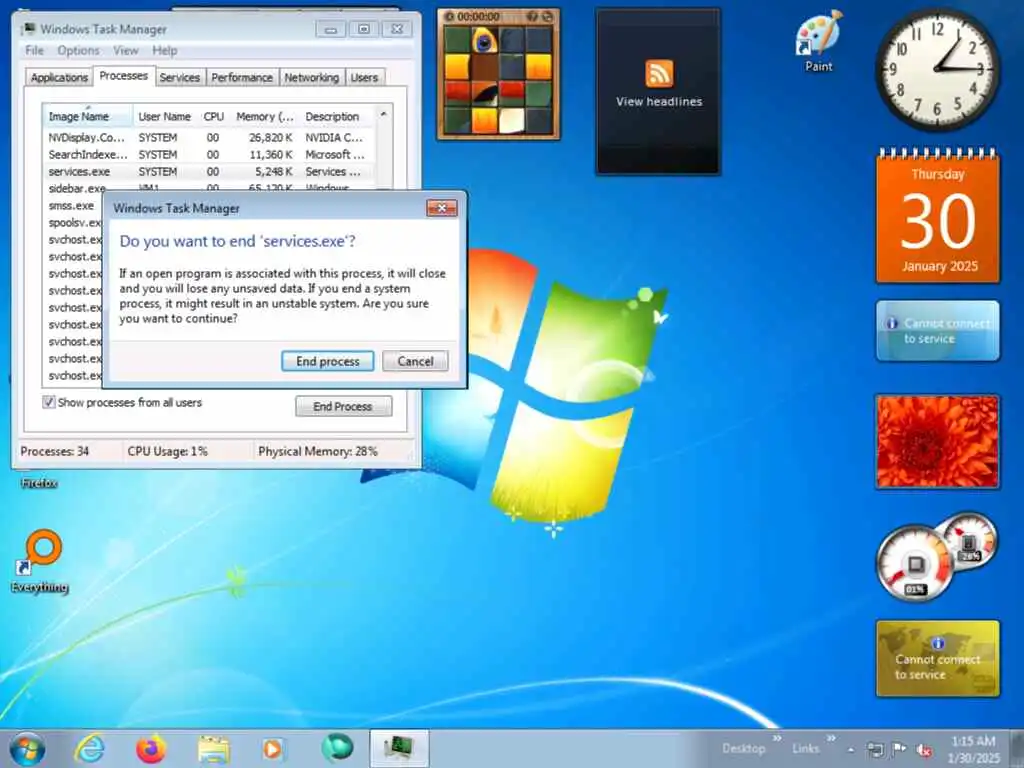1024x768 pixels.
Task: Cancel the end process confirmation dialog
Action: click(x=415, y=361)
